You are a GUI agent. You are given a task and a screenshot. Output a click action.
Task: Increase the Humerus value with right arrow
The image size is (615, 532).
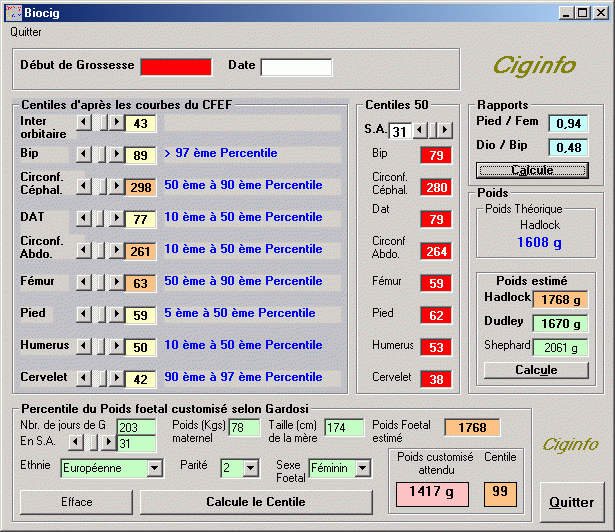(116, 346)
